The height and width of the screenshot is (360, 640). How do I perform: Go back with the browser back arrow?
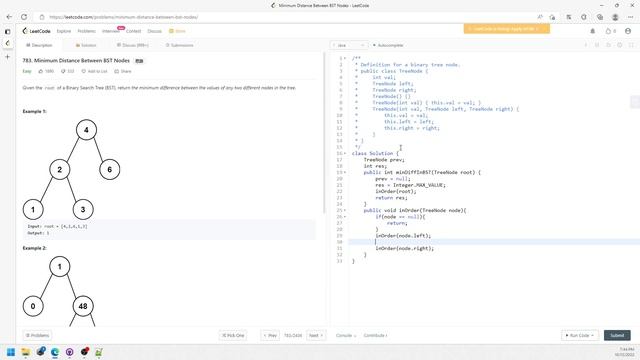pos(9,17)
